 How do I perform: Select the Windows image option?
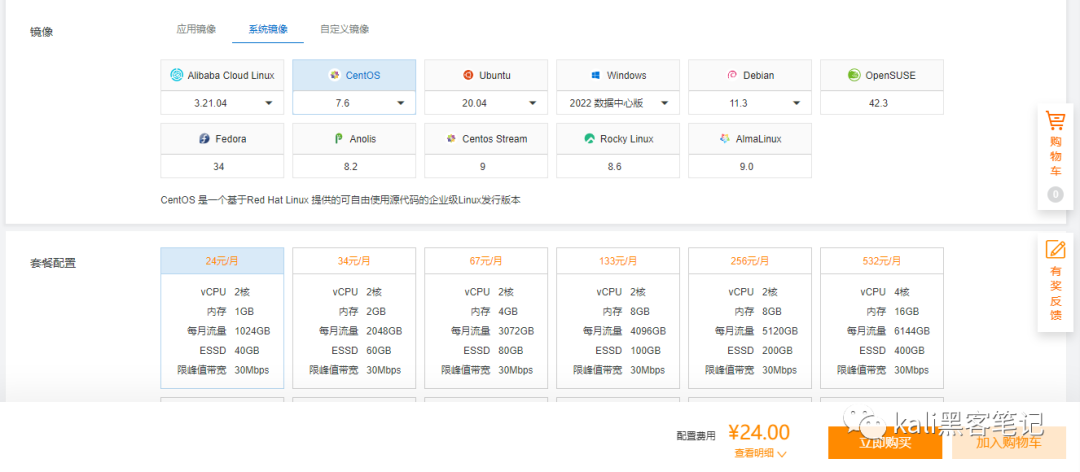[x=618, y=76]
